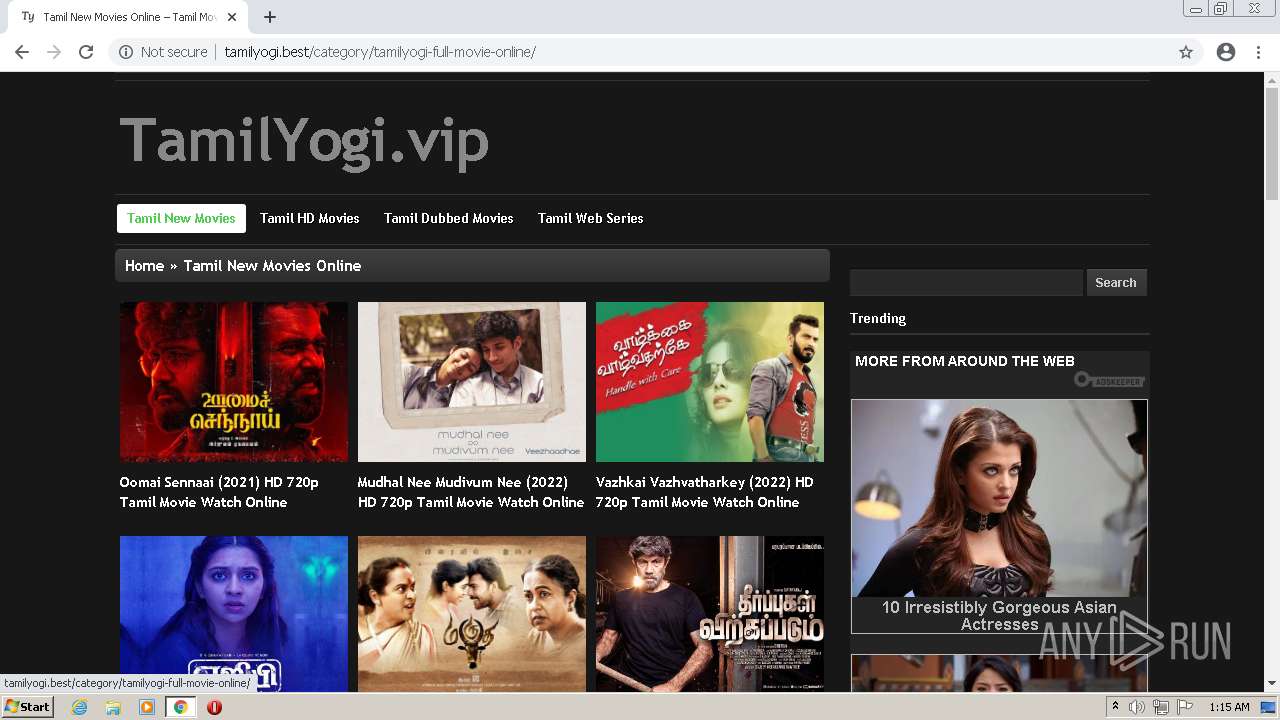The width and height of the screenshot is (1280, 720).
Task: Open the blue poster with frightened woman
Action: tap(234, 614)
